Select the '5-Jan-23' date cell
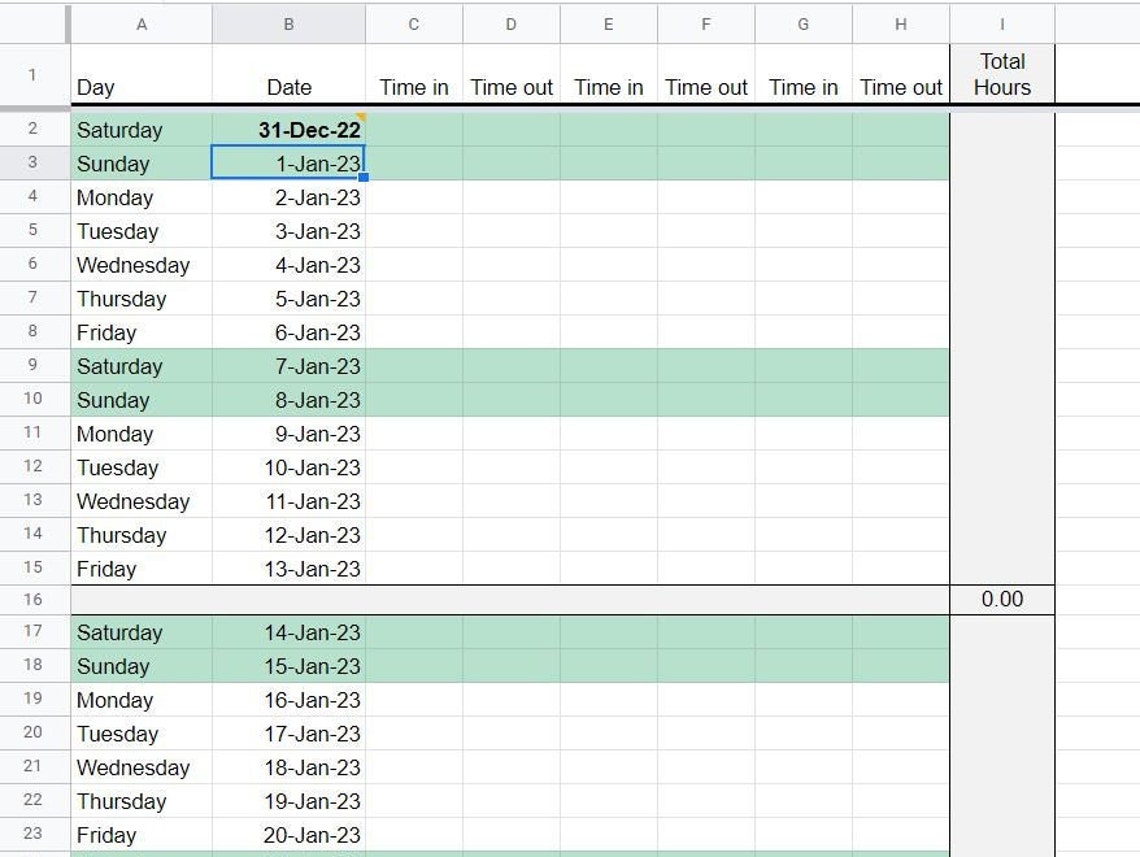 (289, 298)
